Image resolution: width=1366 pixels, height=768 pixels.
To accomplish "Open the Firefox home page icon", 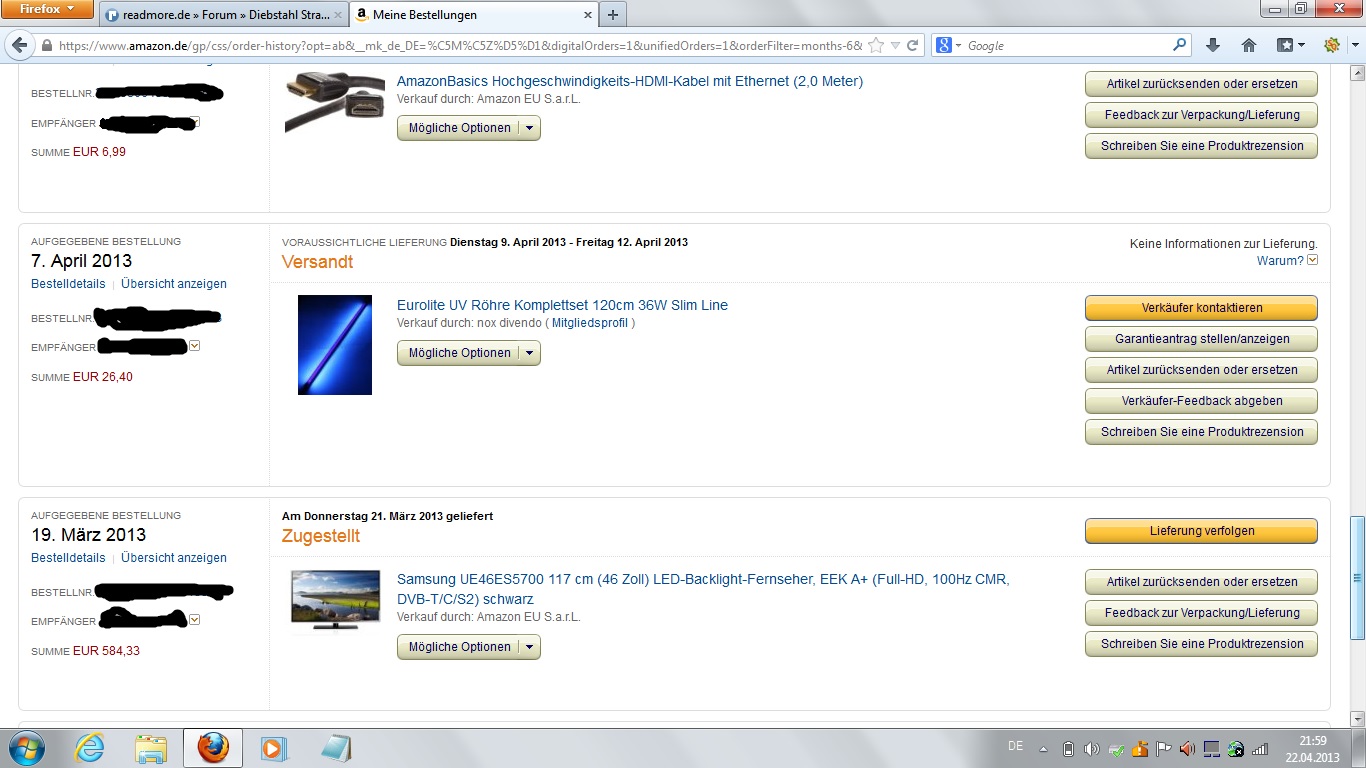I will tap(1248, 45).
